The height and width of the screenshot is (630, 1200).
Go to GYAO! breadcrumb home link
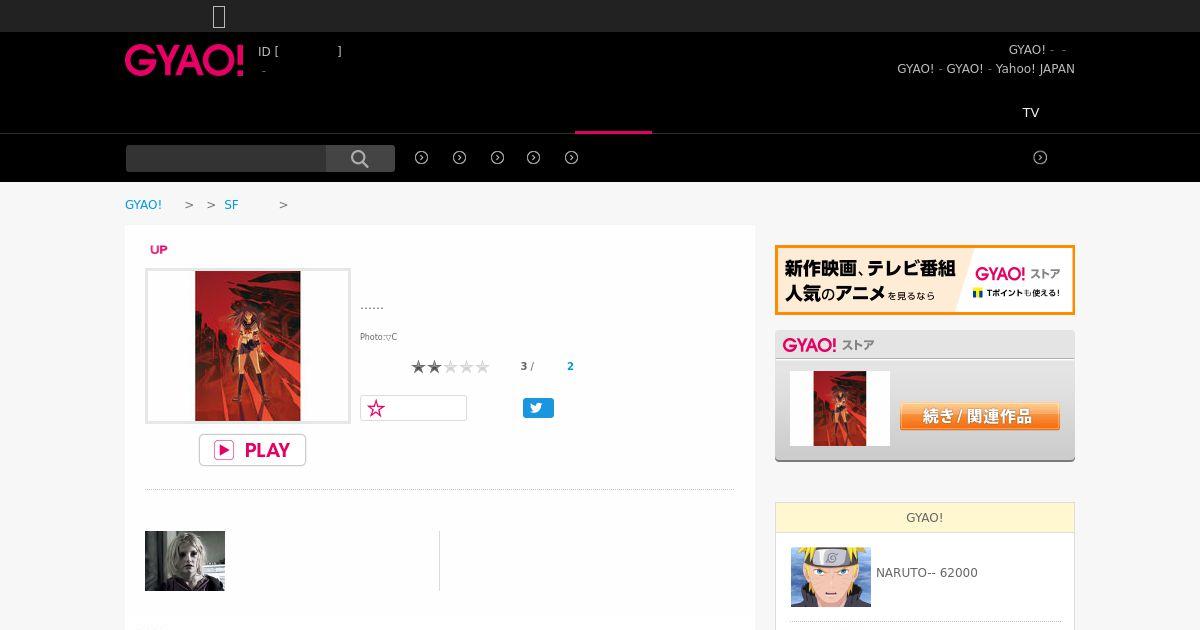coord(143,204)
